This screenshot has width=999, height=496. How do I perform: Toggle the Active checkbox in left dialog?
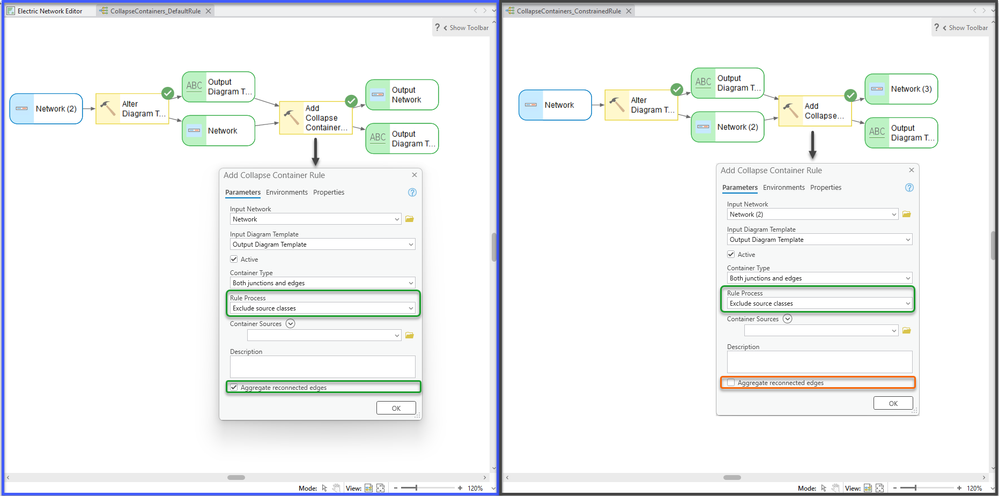[234, 259]
